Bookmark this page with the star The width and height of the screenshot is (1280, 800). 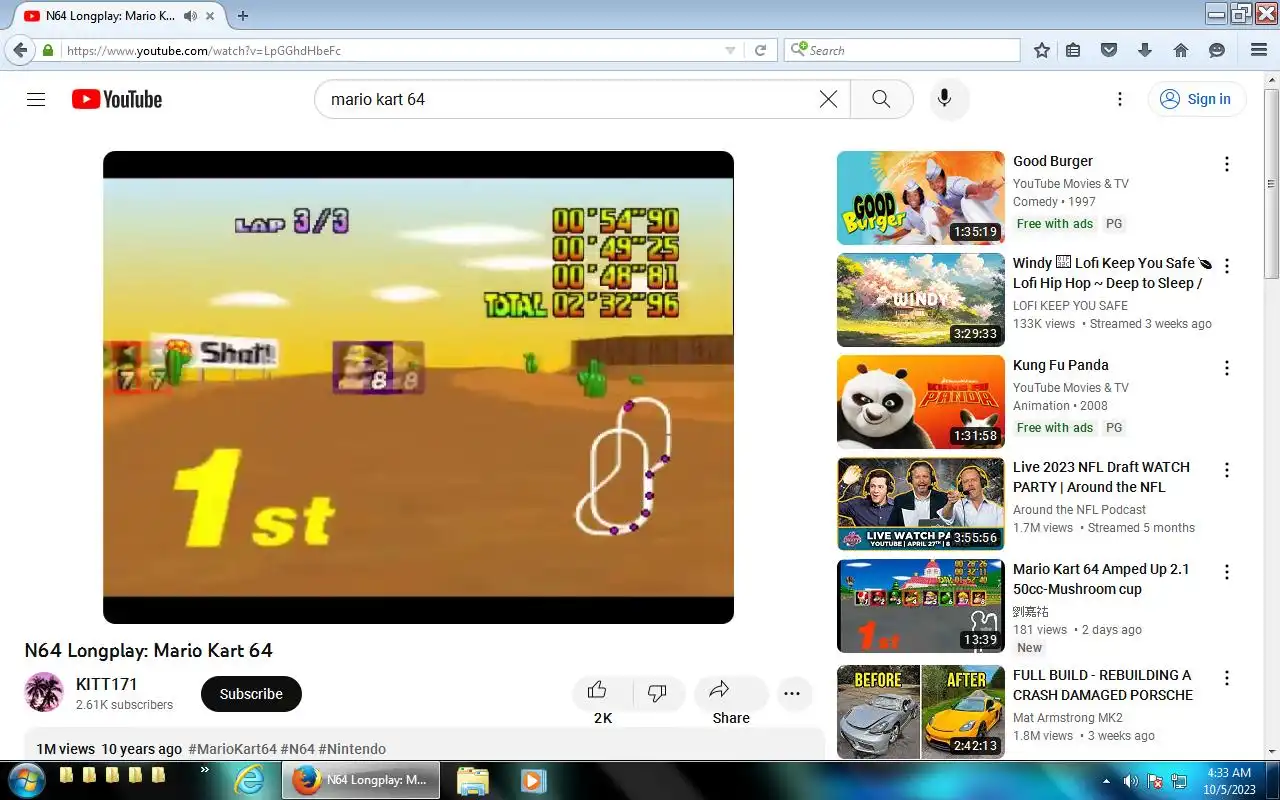1042,50
